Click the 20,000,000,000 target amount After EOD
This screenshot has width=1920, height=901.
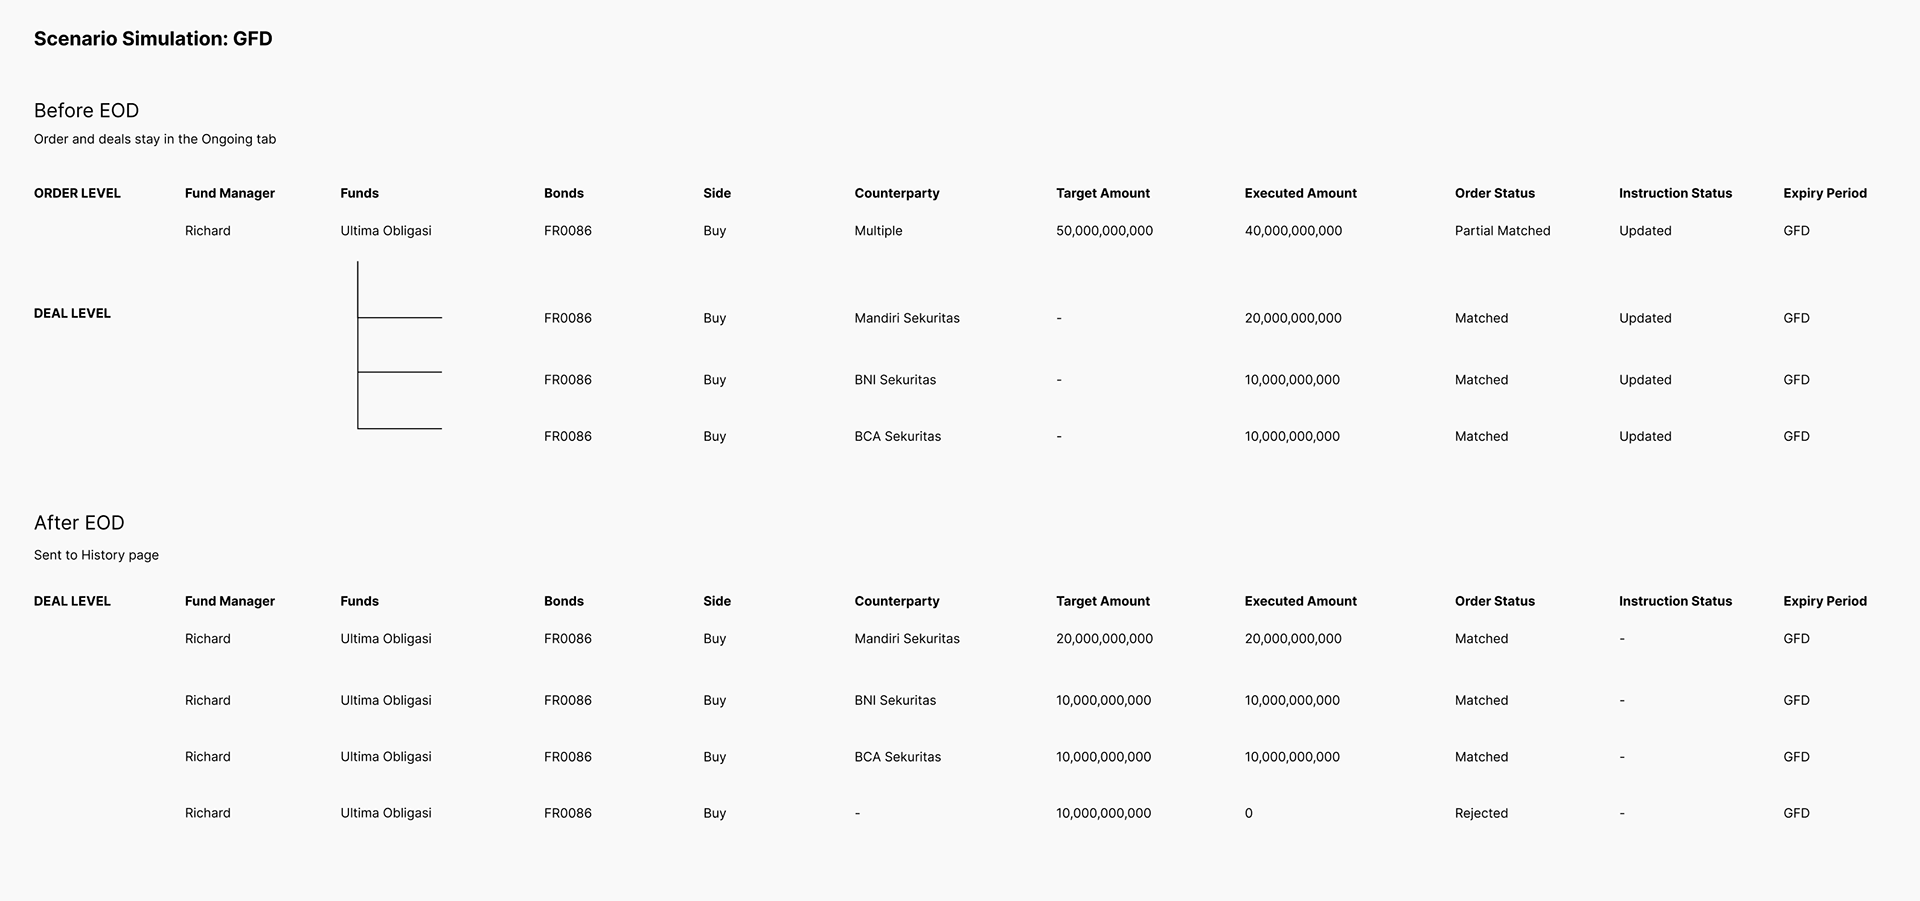pos(1104,638)
